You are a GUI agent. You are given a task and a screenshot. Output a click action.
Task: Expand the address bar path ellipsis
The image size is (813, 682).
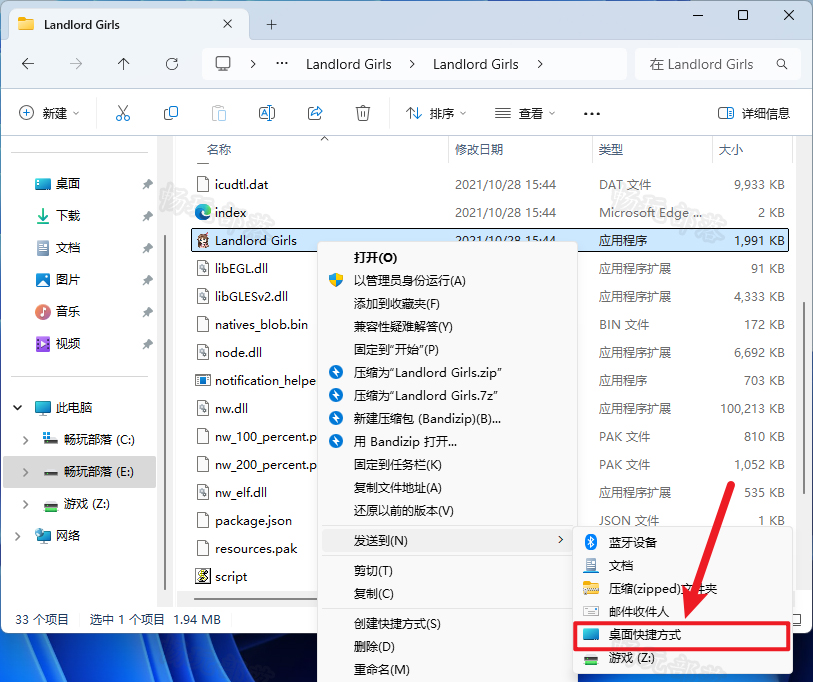(x=282, y=64)
